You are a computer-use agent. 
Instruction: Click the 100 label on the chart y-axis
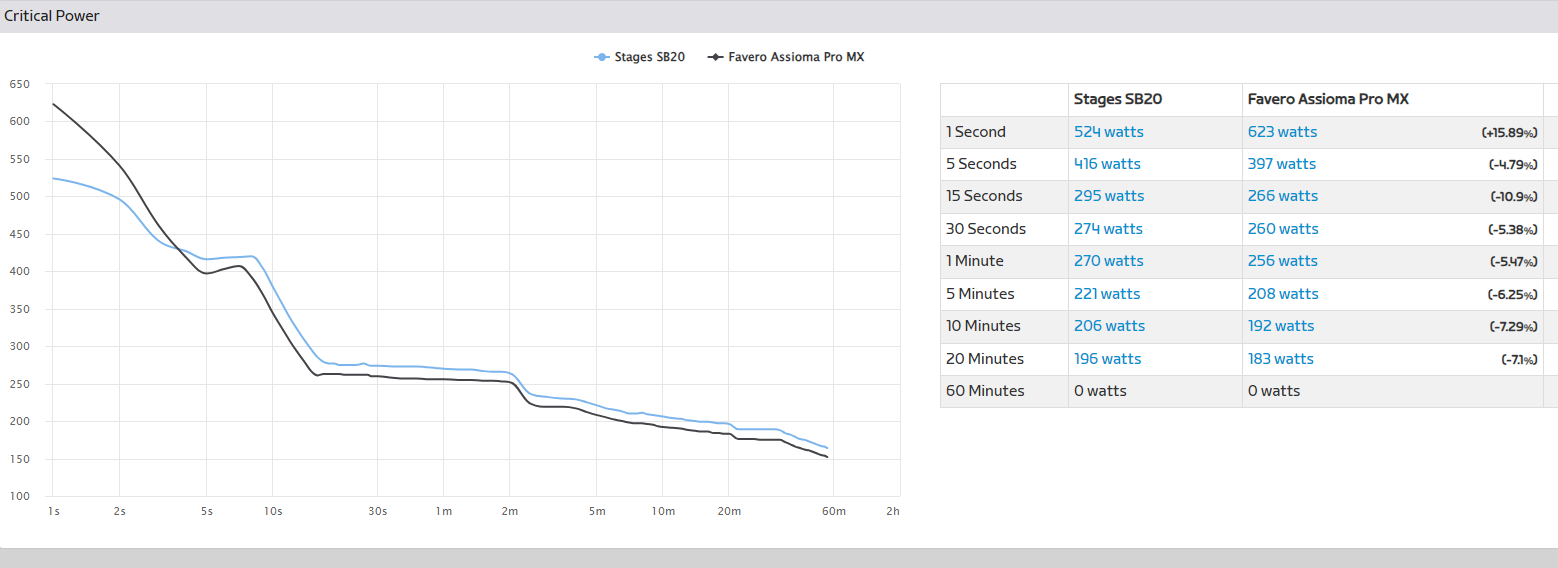(x=19, y=497)
